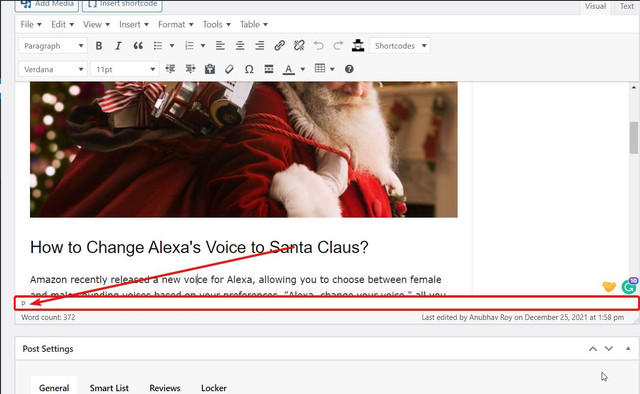Apply italic formatting to the text
Image resolution: width=640 pixels, height=394 pixels.
click(x=118, y=46)
